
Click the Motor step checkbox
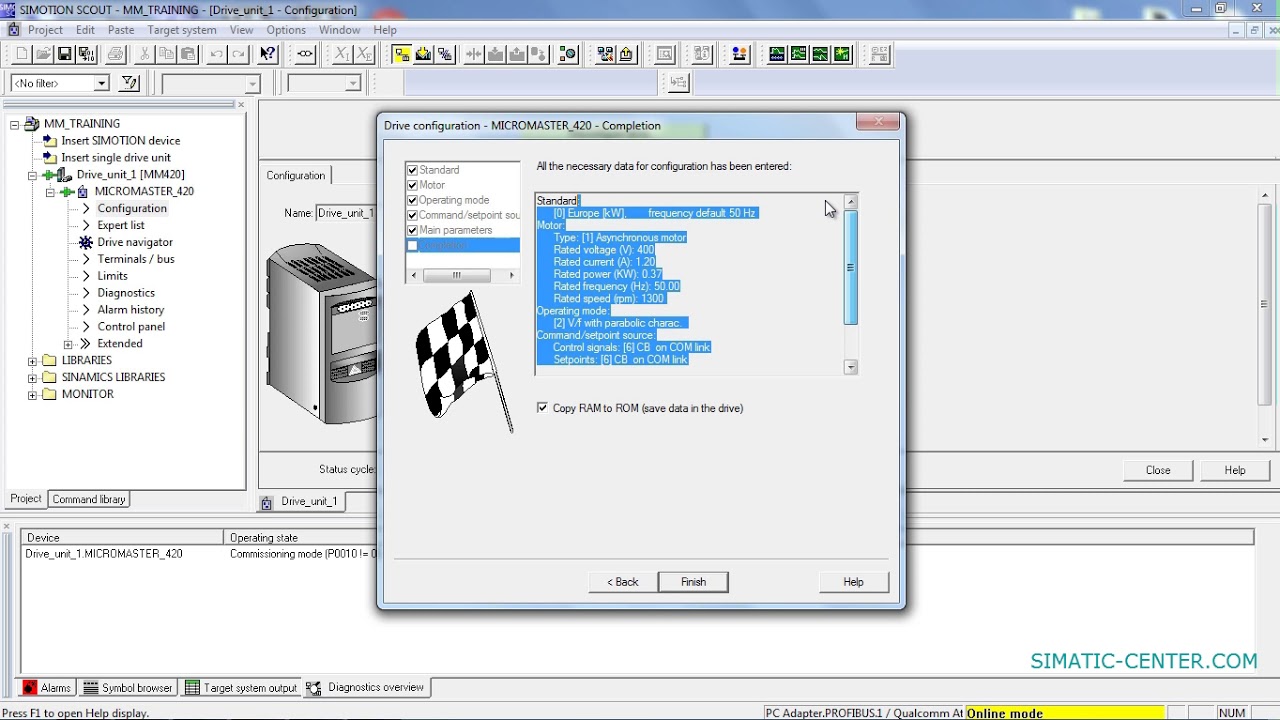click(412, 185)
